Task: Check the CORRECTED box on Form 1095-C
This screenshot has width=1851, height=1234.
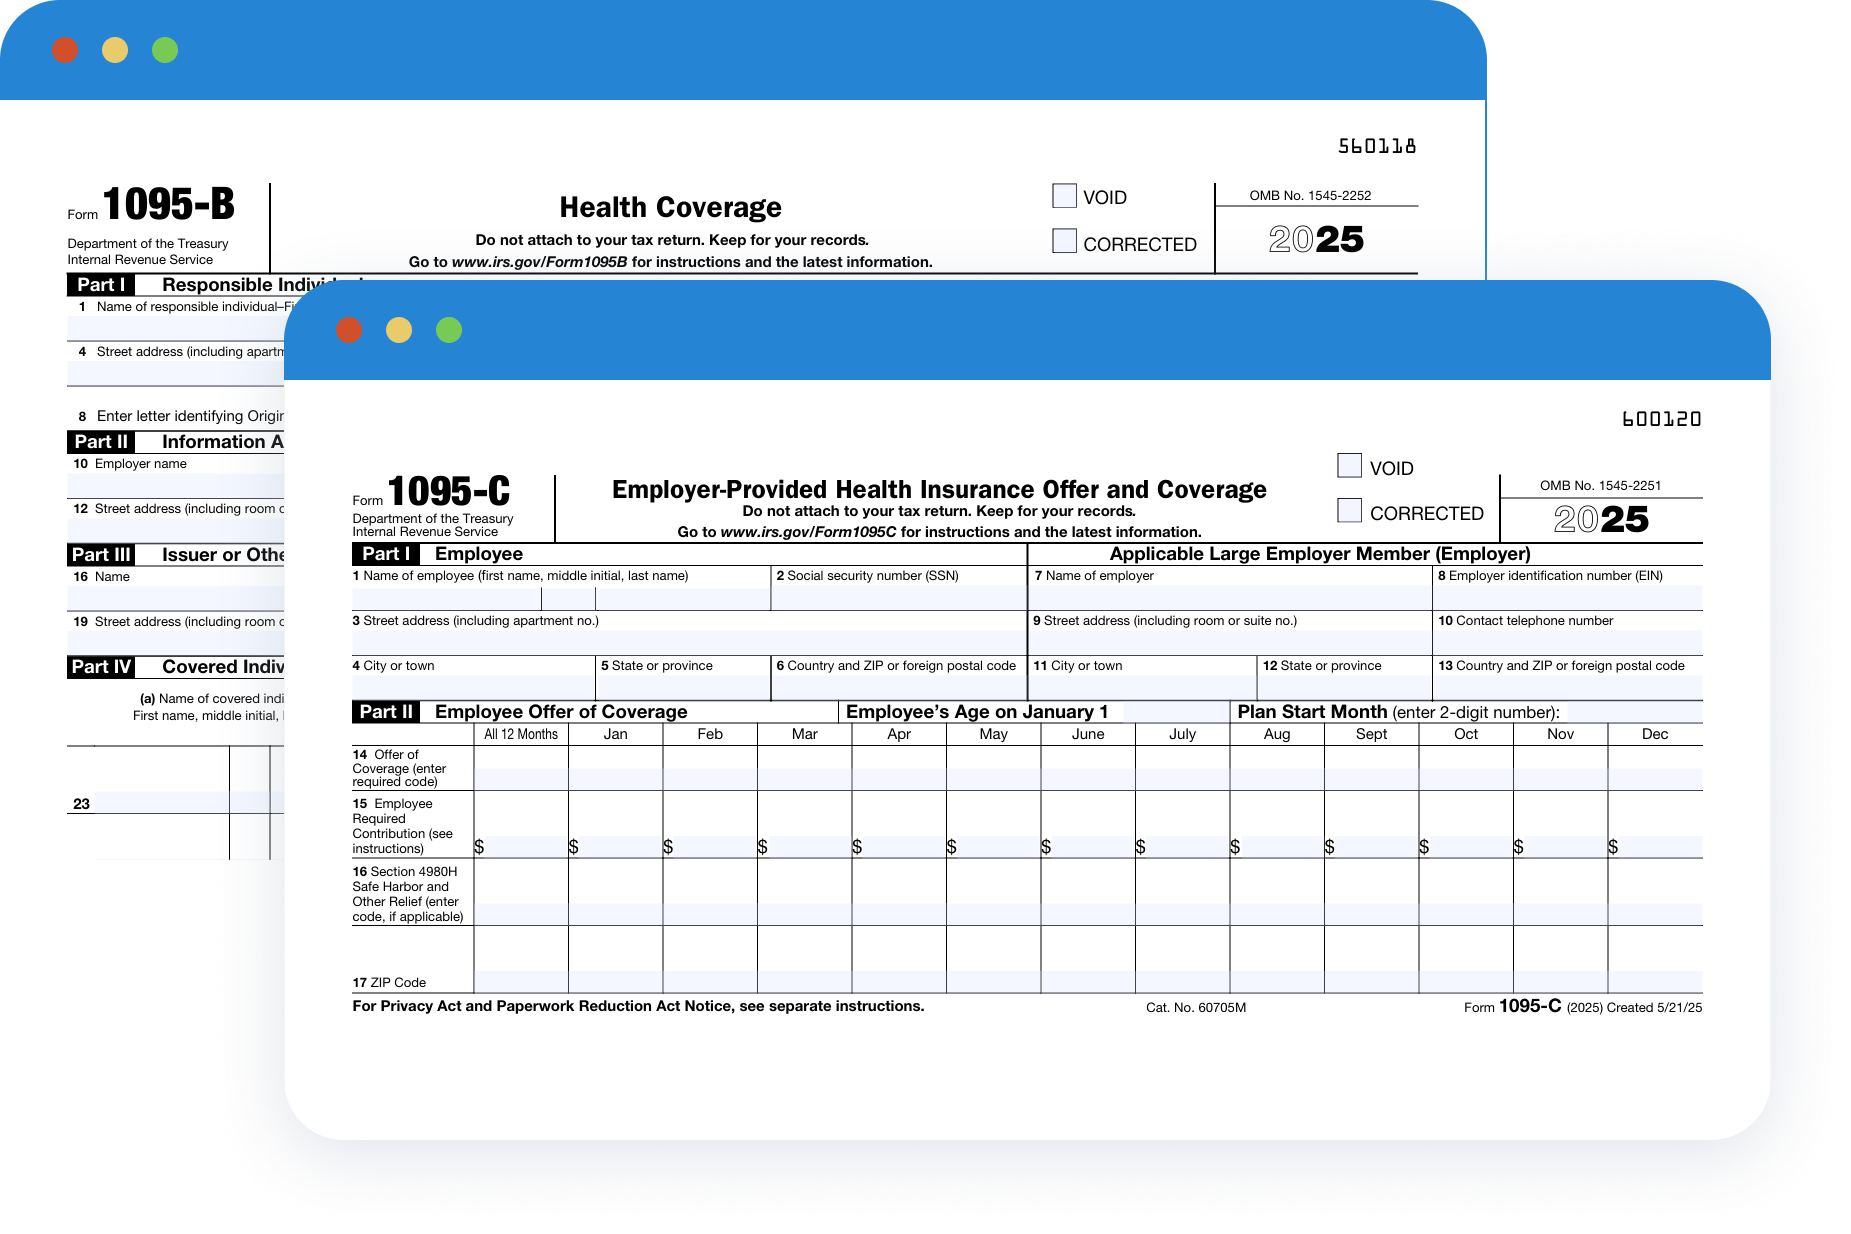Action: (x=1349, y=510)
